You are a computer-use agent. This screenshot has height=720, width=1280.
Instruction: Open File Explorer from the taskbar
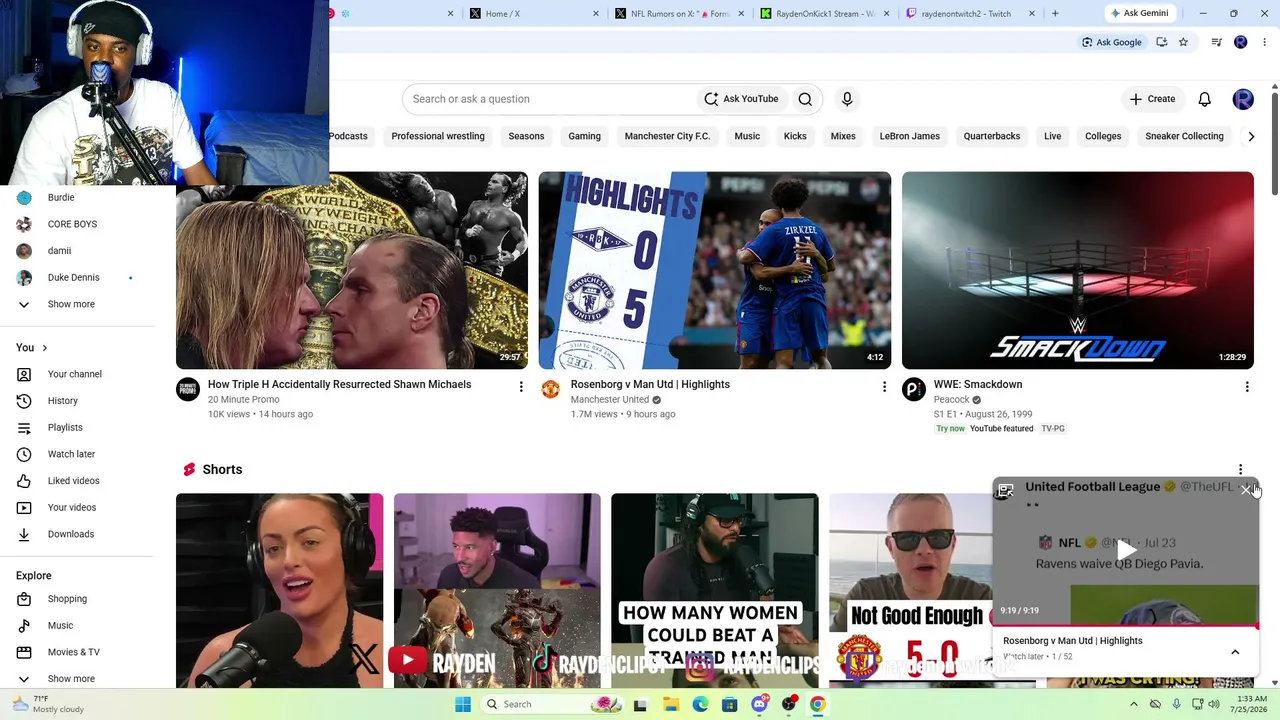[x=670, y=704]
